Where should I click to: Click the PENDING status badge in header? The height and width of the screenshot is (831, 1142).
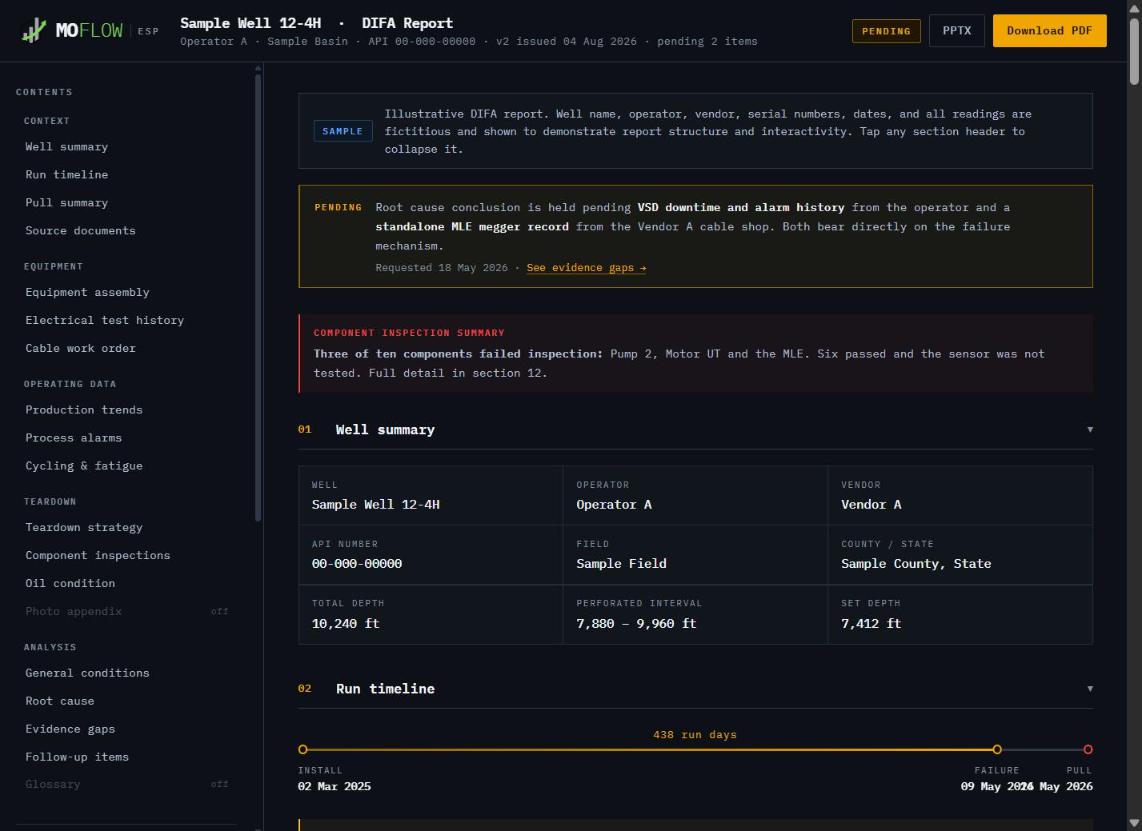point(886,31)
